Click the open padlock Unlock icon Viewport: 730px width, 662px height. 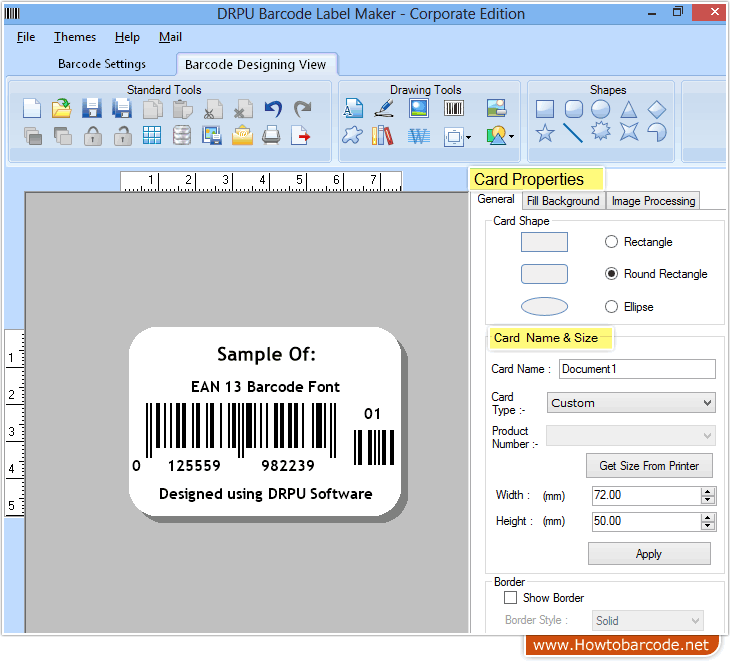pyautogui.click(x=122, y=136)
